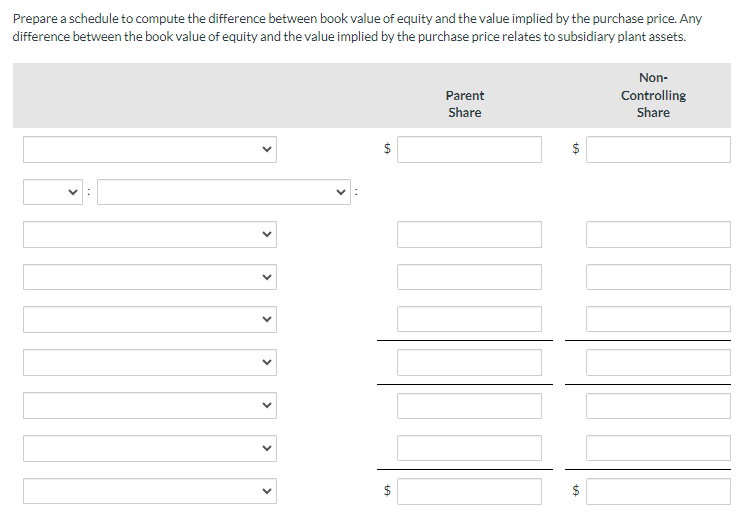Viewport: 741px width, 520px height.
Task: Click final Non-Controlling Share total field
Action: click(x=658, y=491)
